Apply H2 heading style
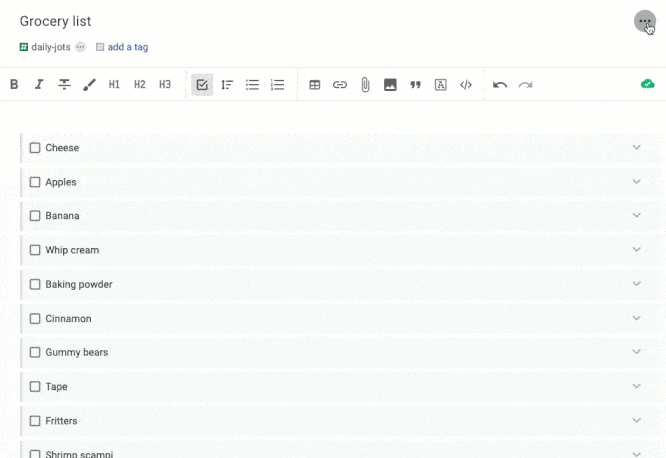This screenshot has width=666, height=458. click(140, 85)
